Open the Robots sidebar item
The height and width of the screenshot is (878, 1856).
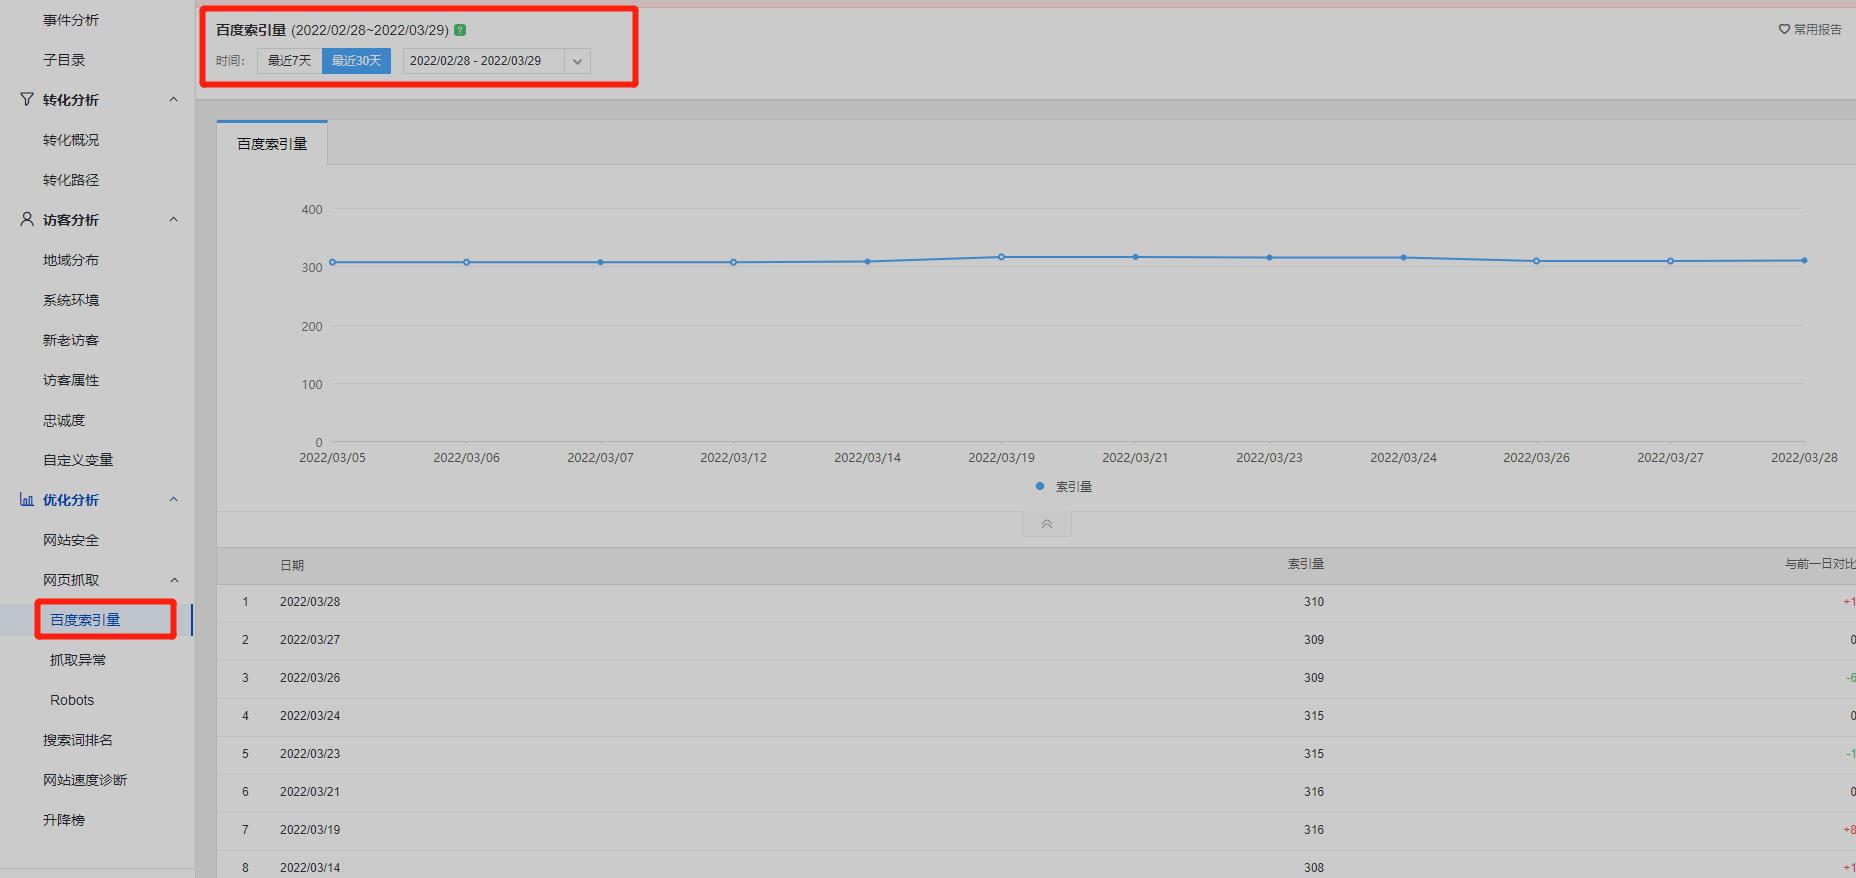coord(72,700)
